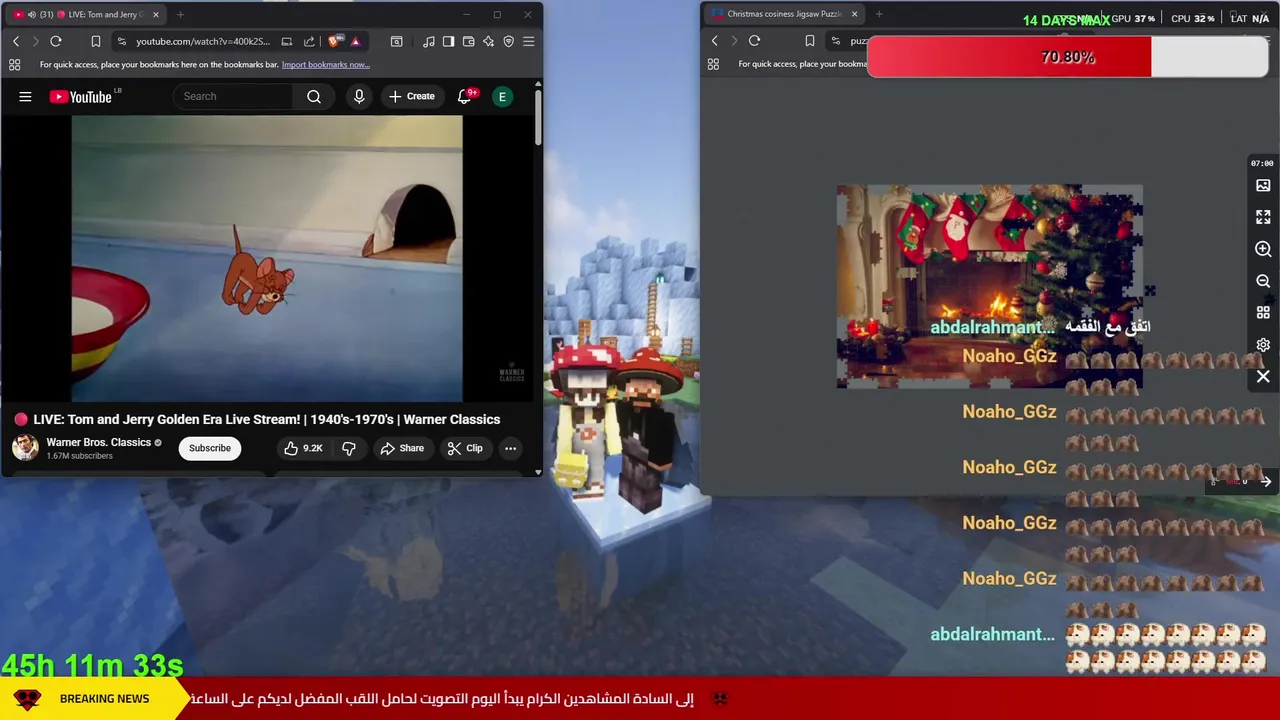
Task: Toggle puzzle fullscreen mode
Action: tap(1263, 217)
